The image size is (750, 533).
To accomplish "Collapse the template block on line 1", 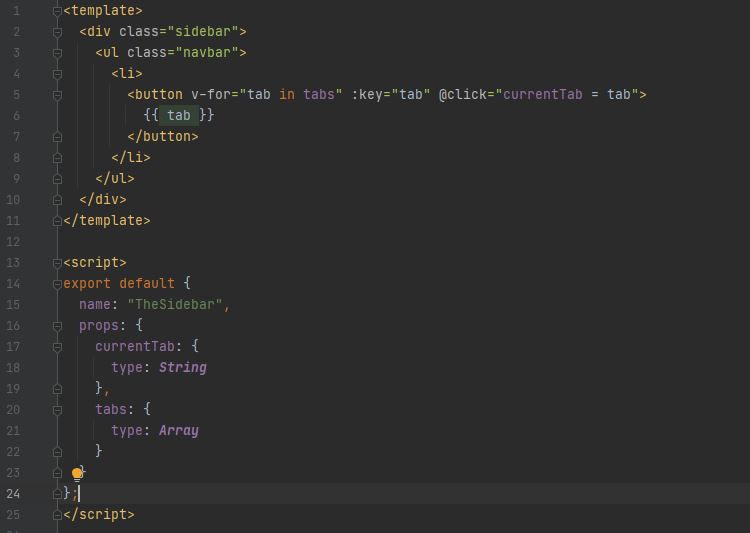I will click(x=57, y=11).
